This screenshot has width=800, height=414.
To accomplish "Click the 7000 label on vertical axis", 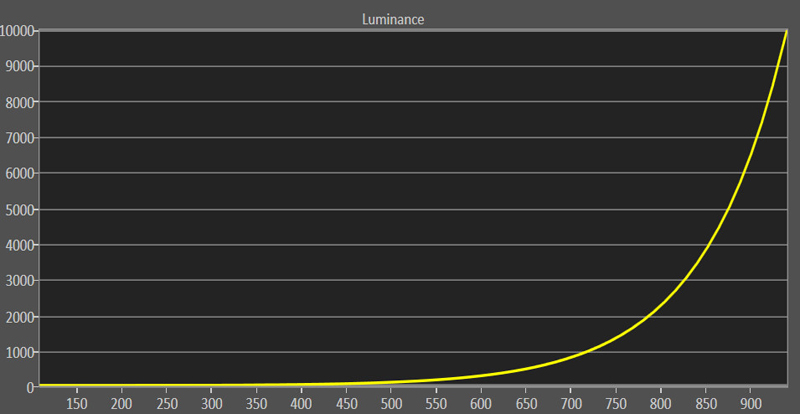I will pyautogui.click(x=21, y=138).
